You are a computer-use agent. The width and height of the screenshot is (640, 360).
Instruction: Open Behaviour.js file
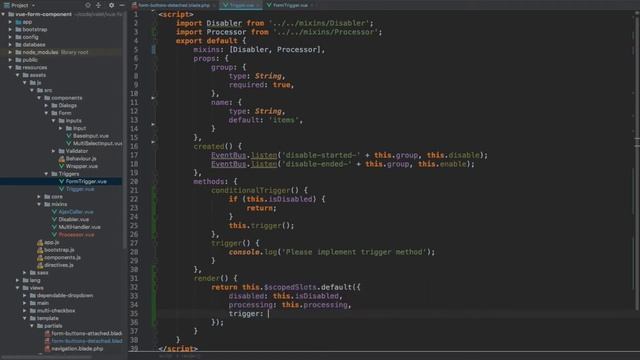click(81, 159)
